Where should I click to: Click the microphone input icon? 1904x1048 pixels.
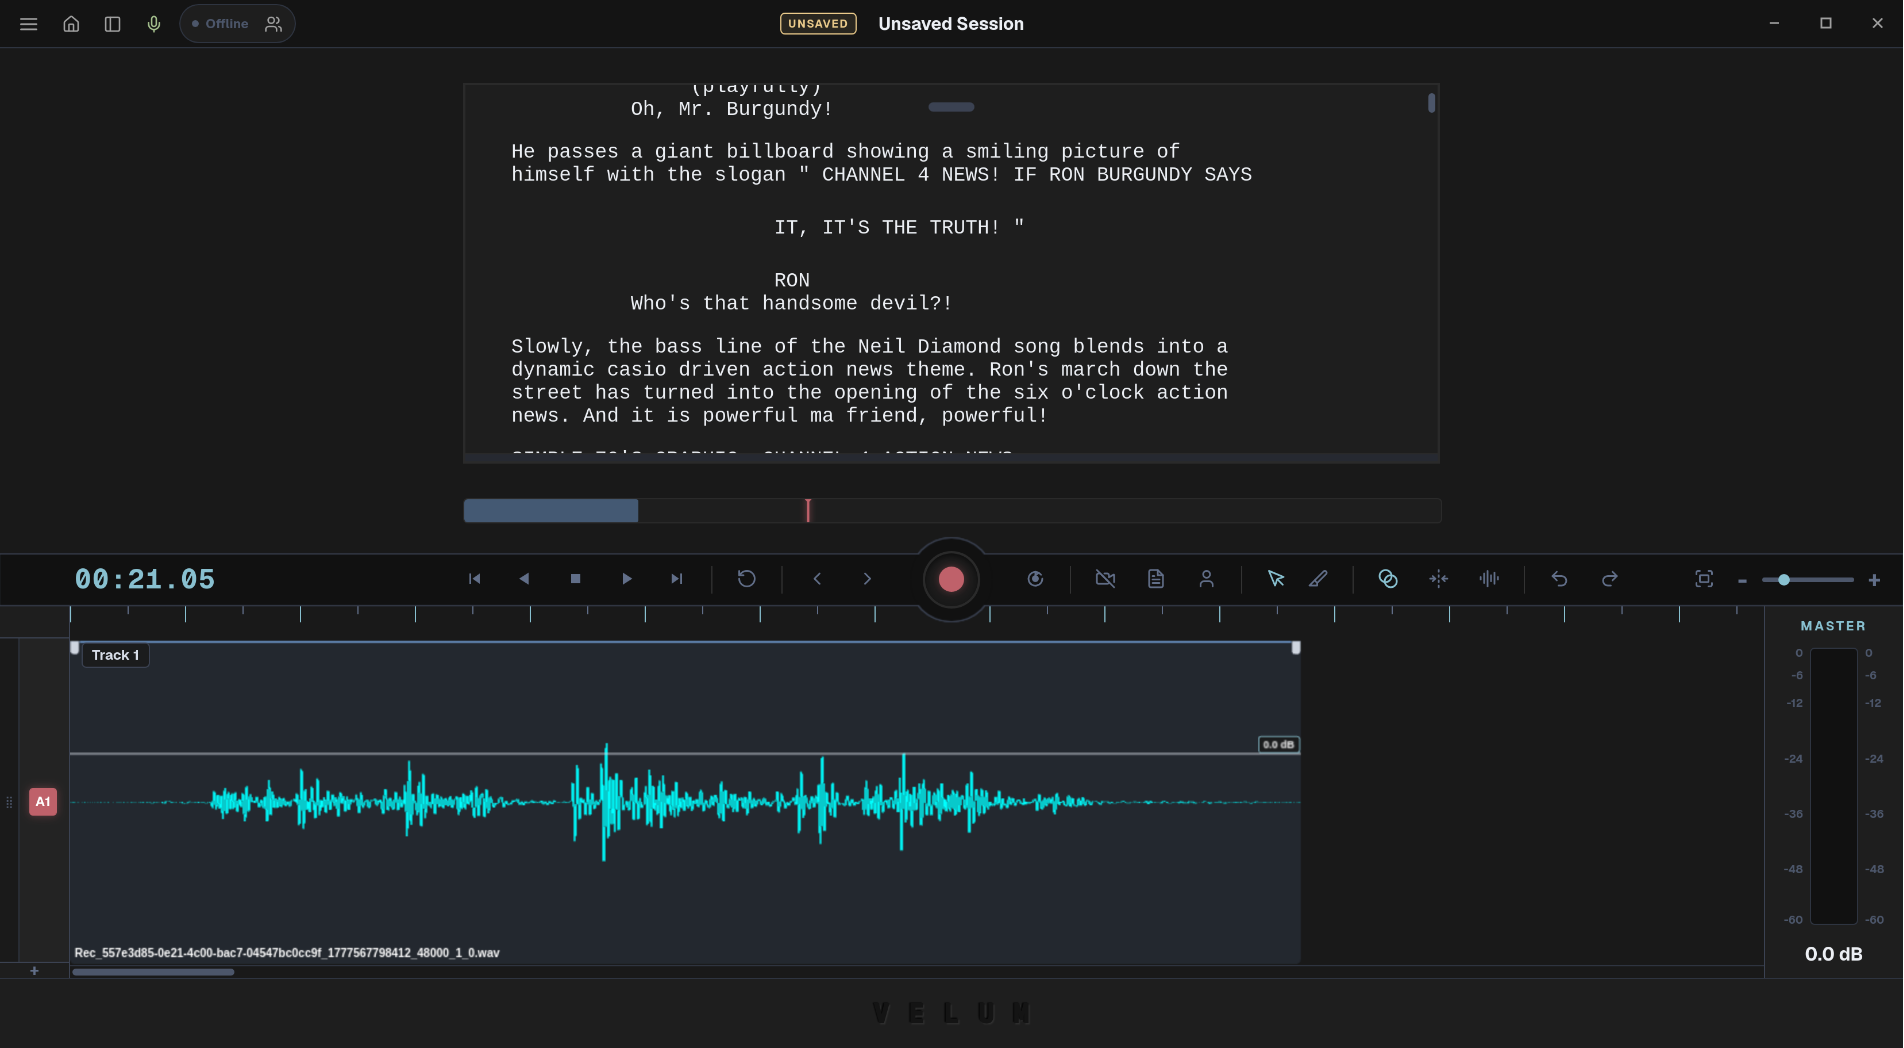(154, 24)
